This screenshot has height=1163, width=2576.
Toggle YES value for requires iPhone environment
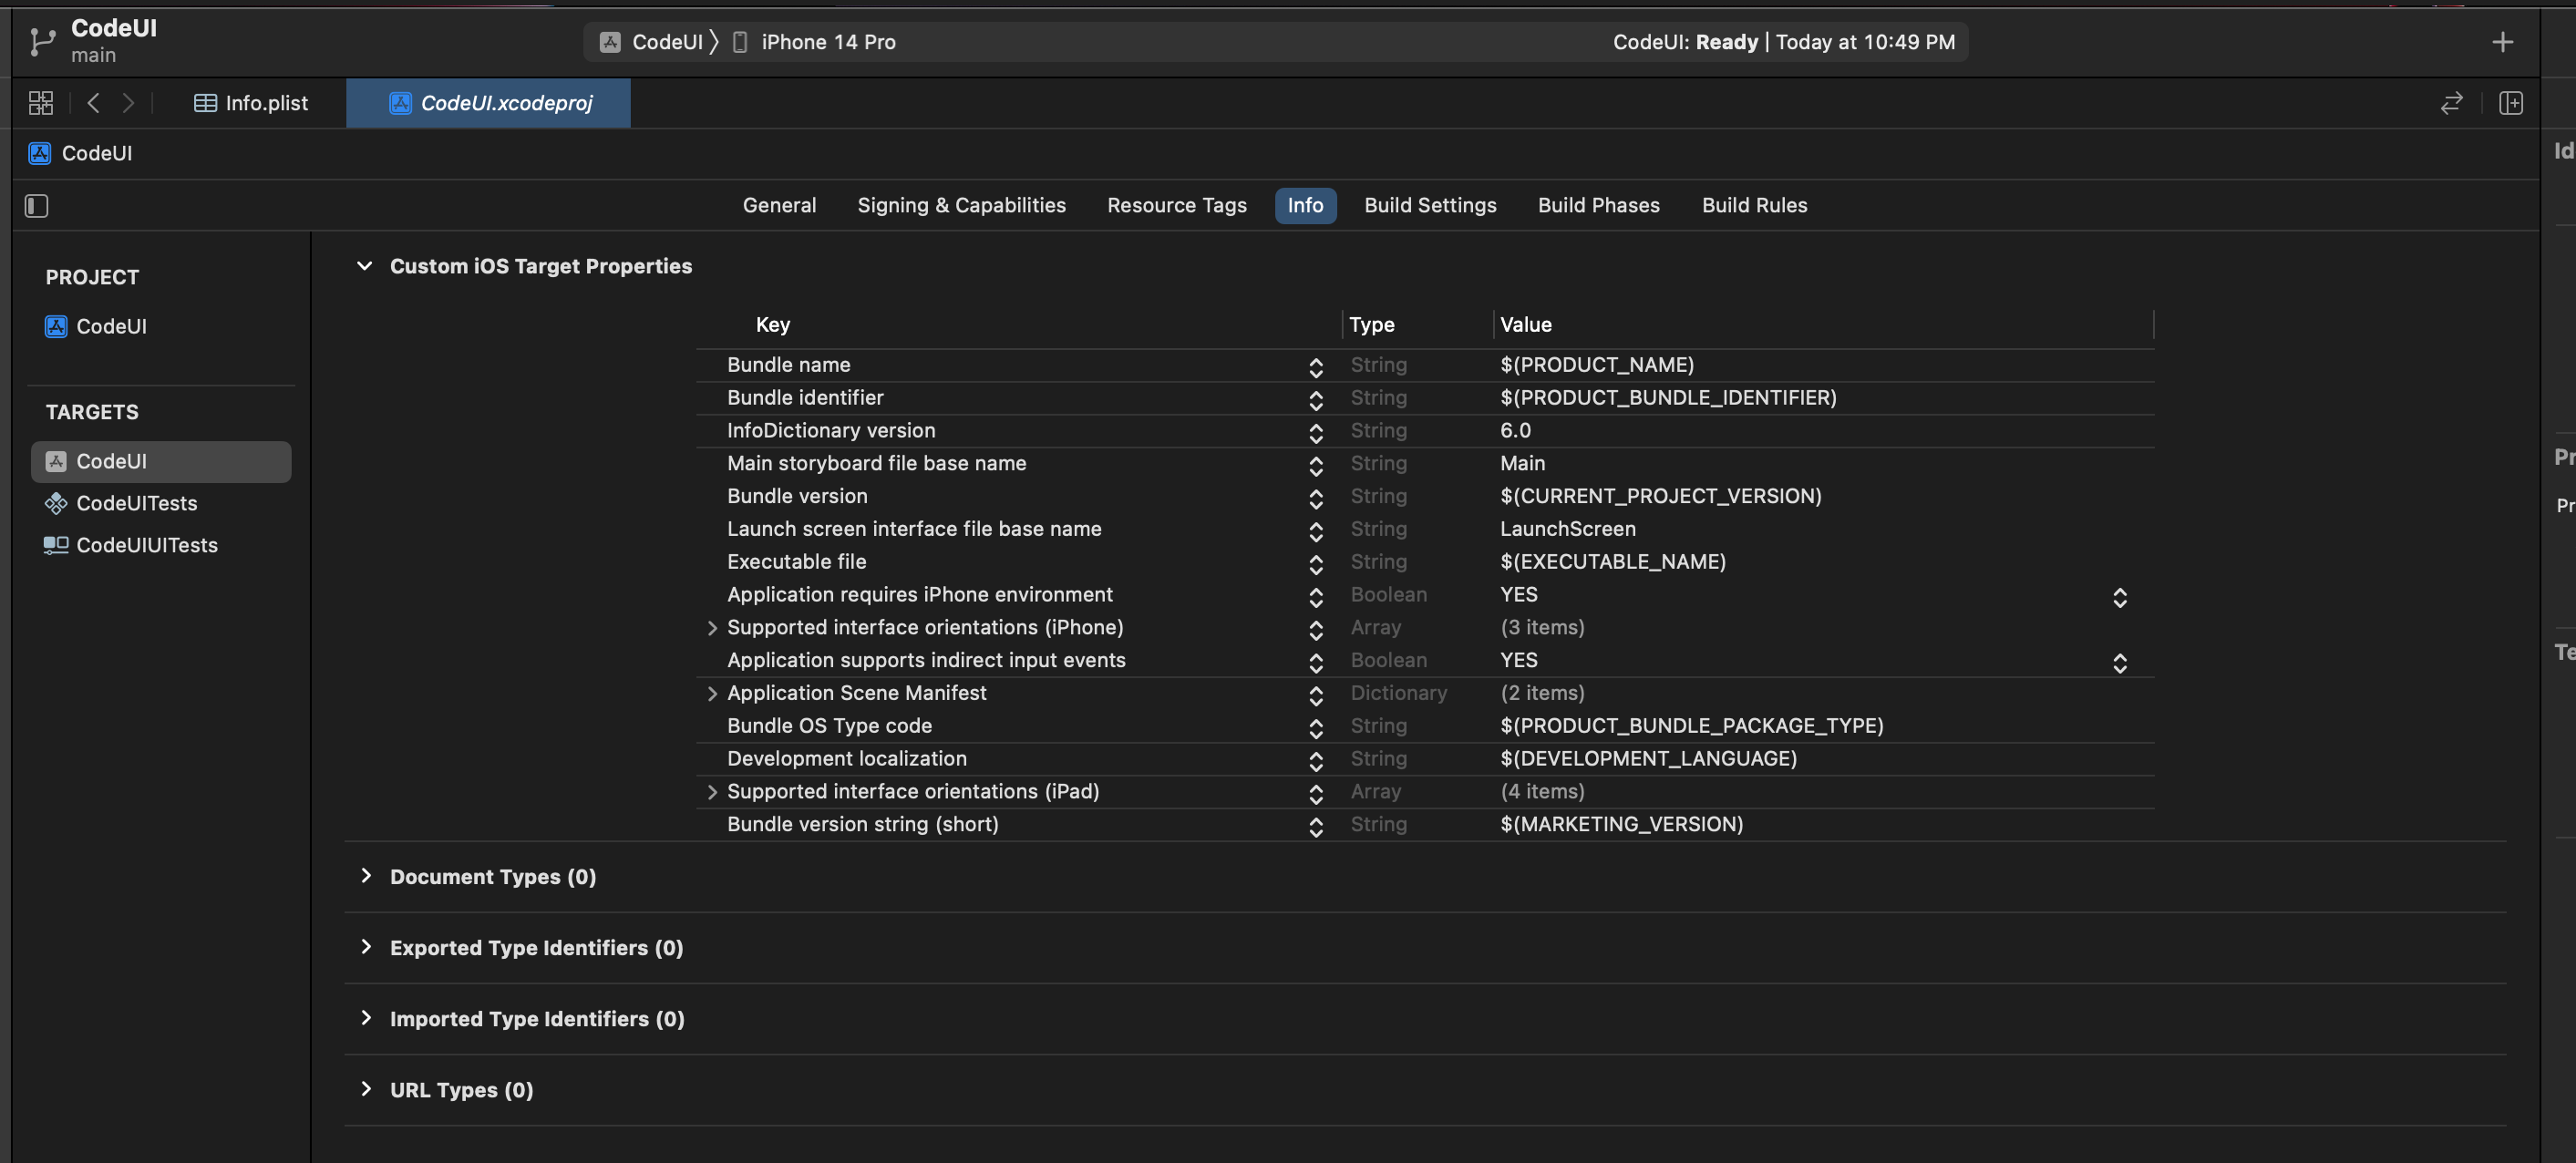[2119, 597]
